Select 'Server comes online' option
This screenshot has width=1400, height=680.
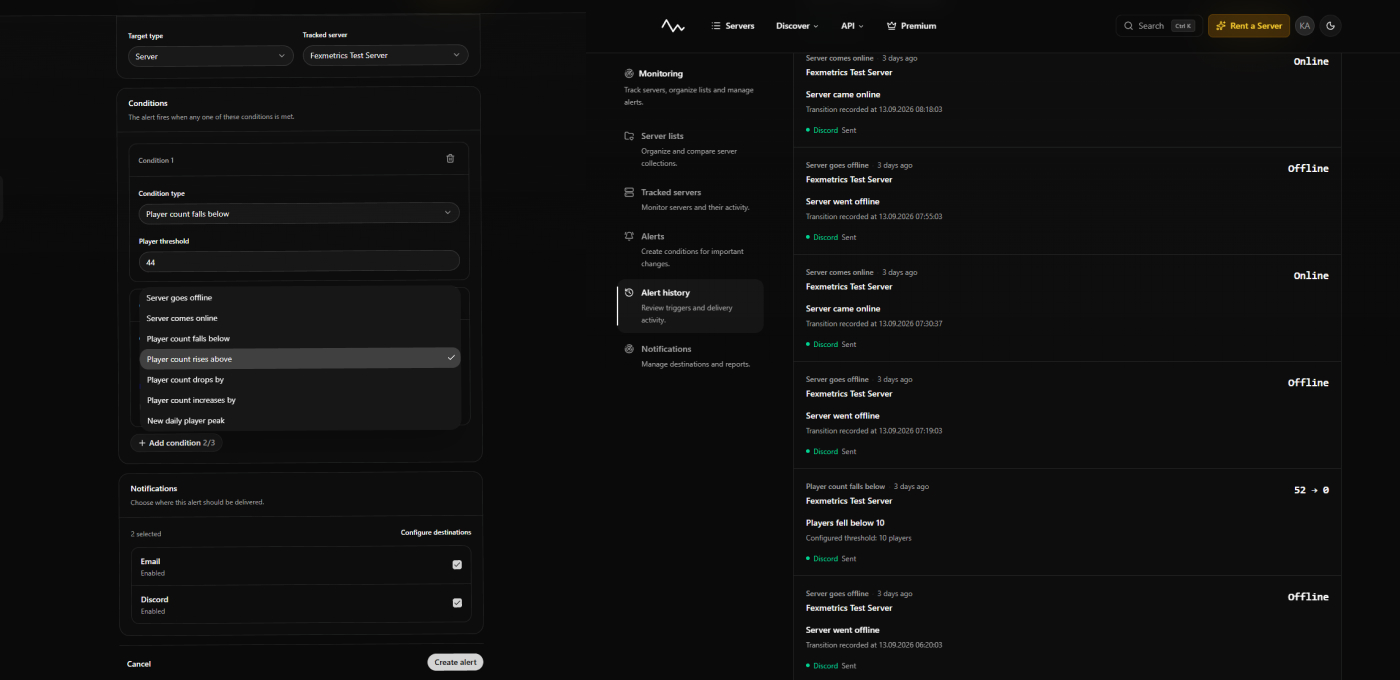point(300,318)
